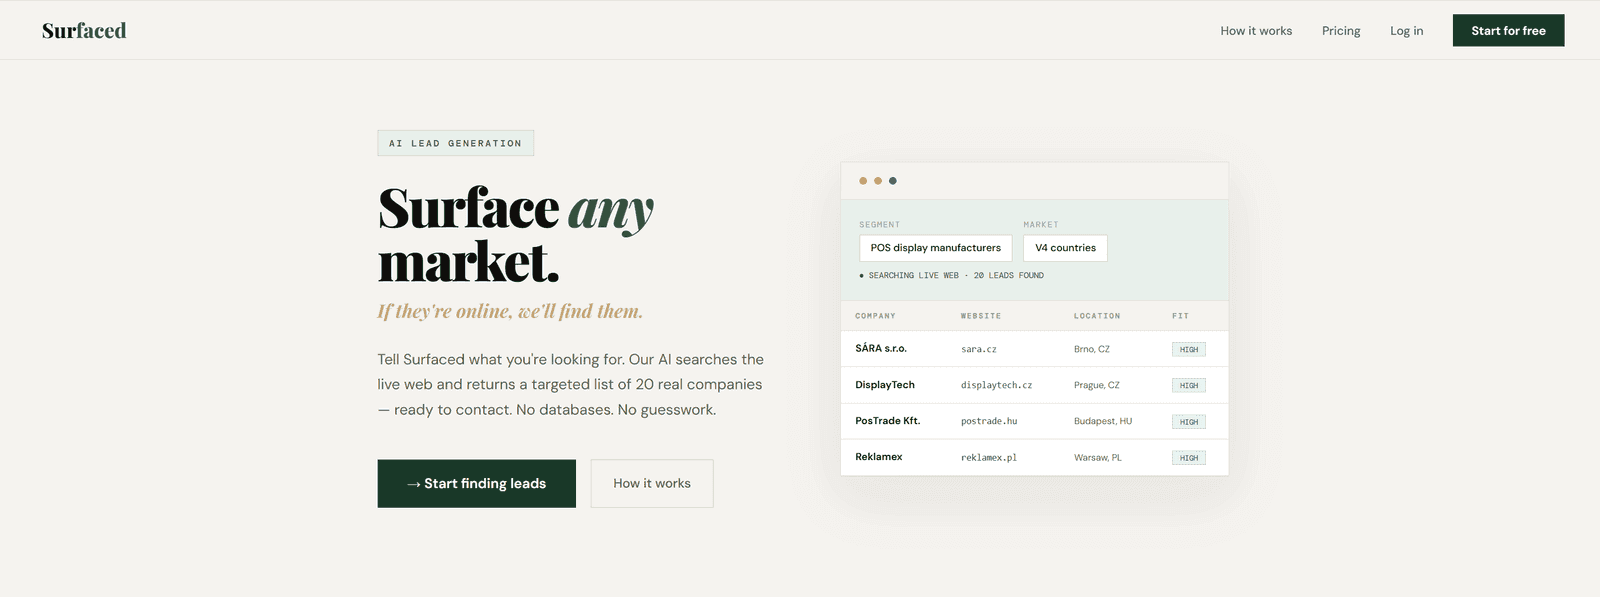Open How it works in top navigation
Viewport: 1600px width, 597px height.
click(1256, 31)
